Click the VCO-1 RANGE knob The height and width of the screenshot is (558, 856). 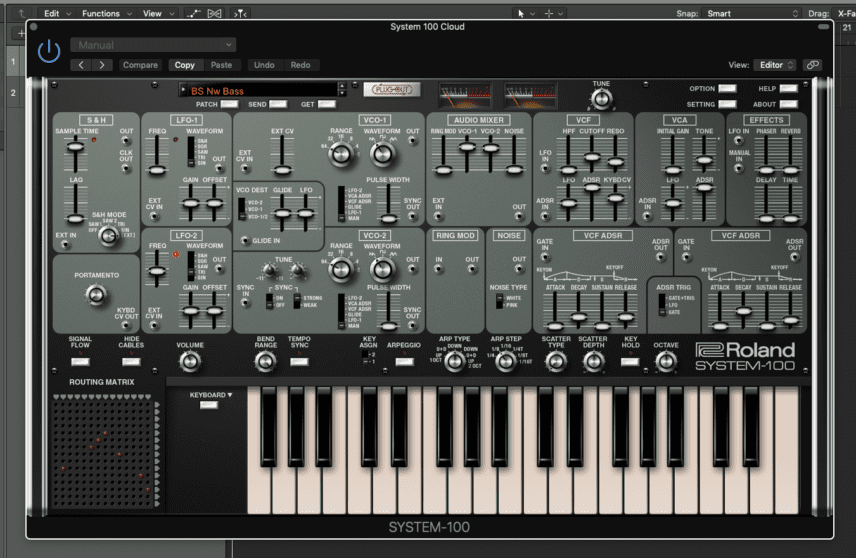coord(341,154)
